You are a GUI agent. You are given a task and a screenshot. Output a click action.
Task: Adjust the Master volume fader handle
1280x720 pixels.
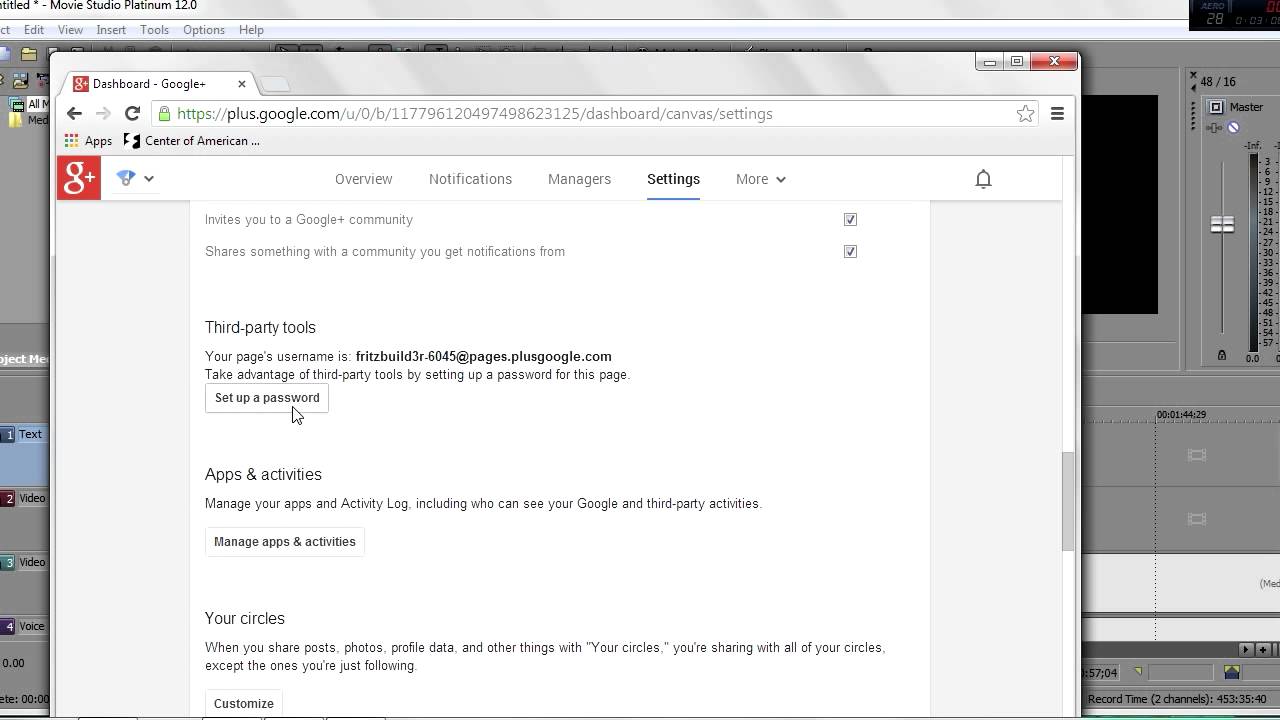coord(1222,225)
